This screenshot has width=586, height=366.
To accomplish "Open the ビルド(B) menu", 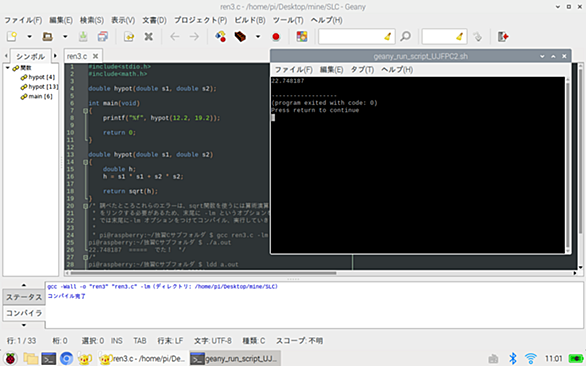I will pos(250,20).
